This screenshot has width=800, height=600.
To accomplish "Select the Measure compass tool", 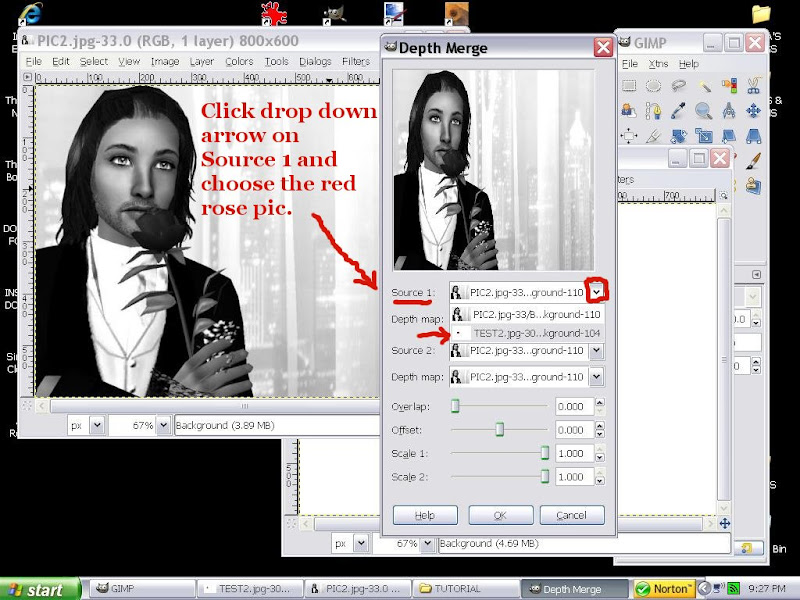I will point(729,110).
